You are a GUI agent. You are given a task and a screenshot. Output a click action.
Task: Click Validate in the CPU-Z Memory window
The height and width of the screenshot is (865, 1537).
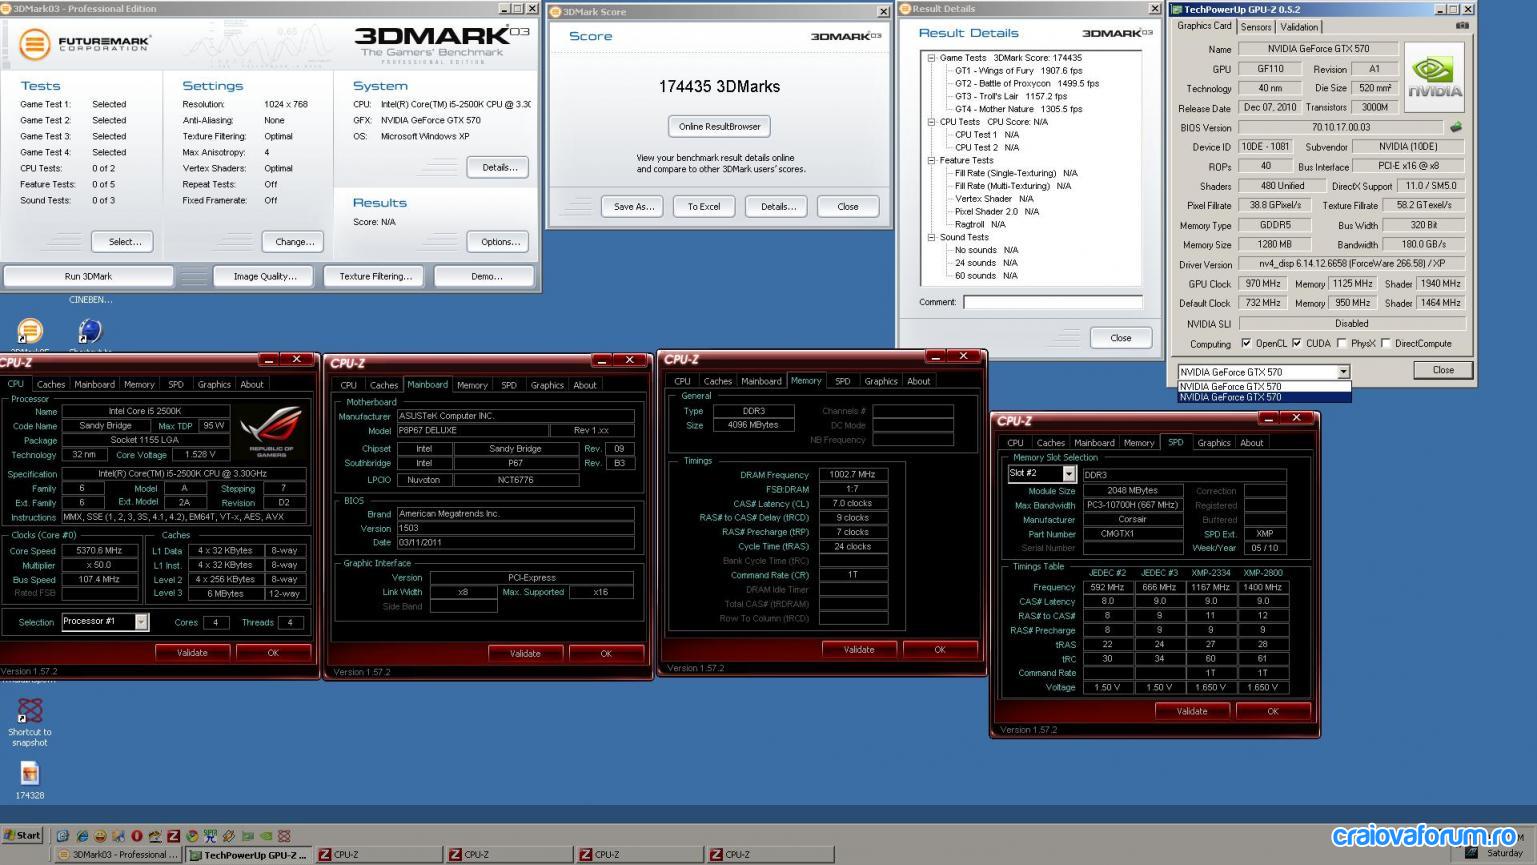click(x=859, y=650)
